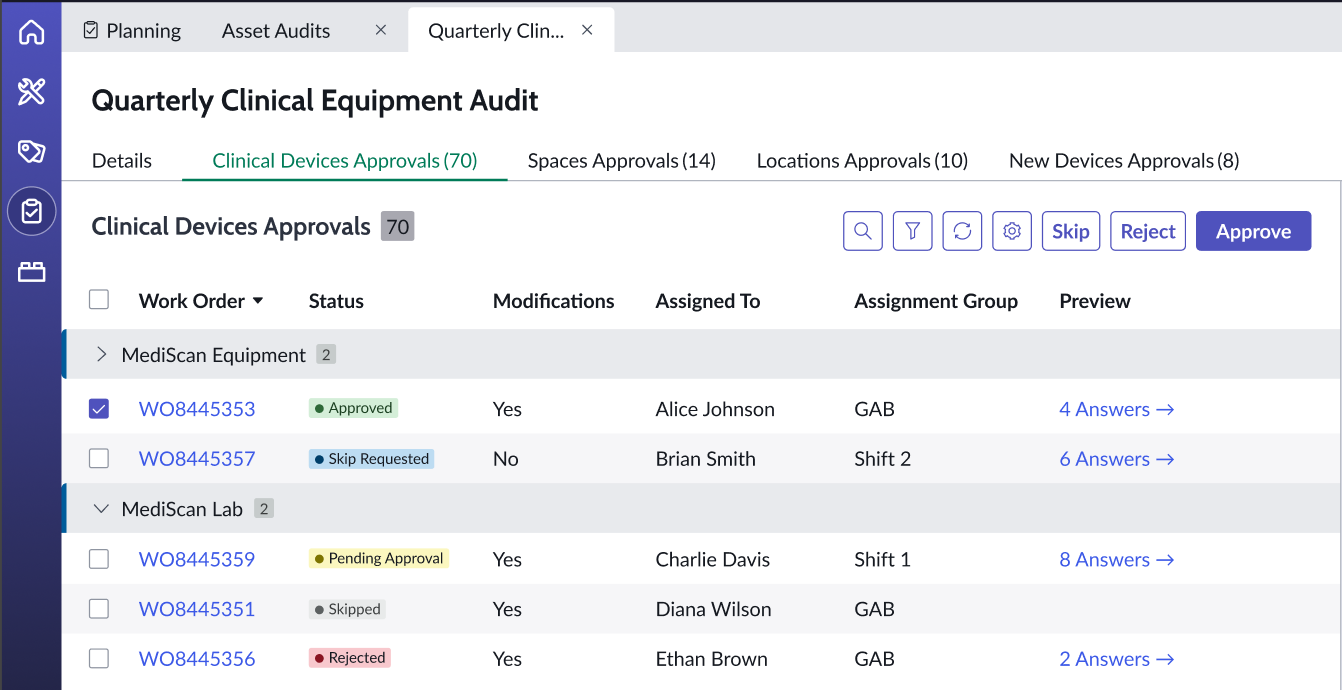Viewport: 1342px width, 690px height.
Task: Click the tools wrench sidebar icon
Action: (x=32, y=92)
